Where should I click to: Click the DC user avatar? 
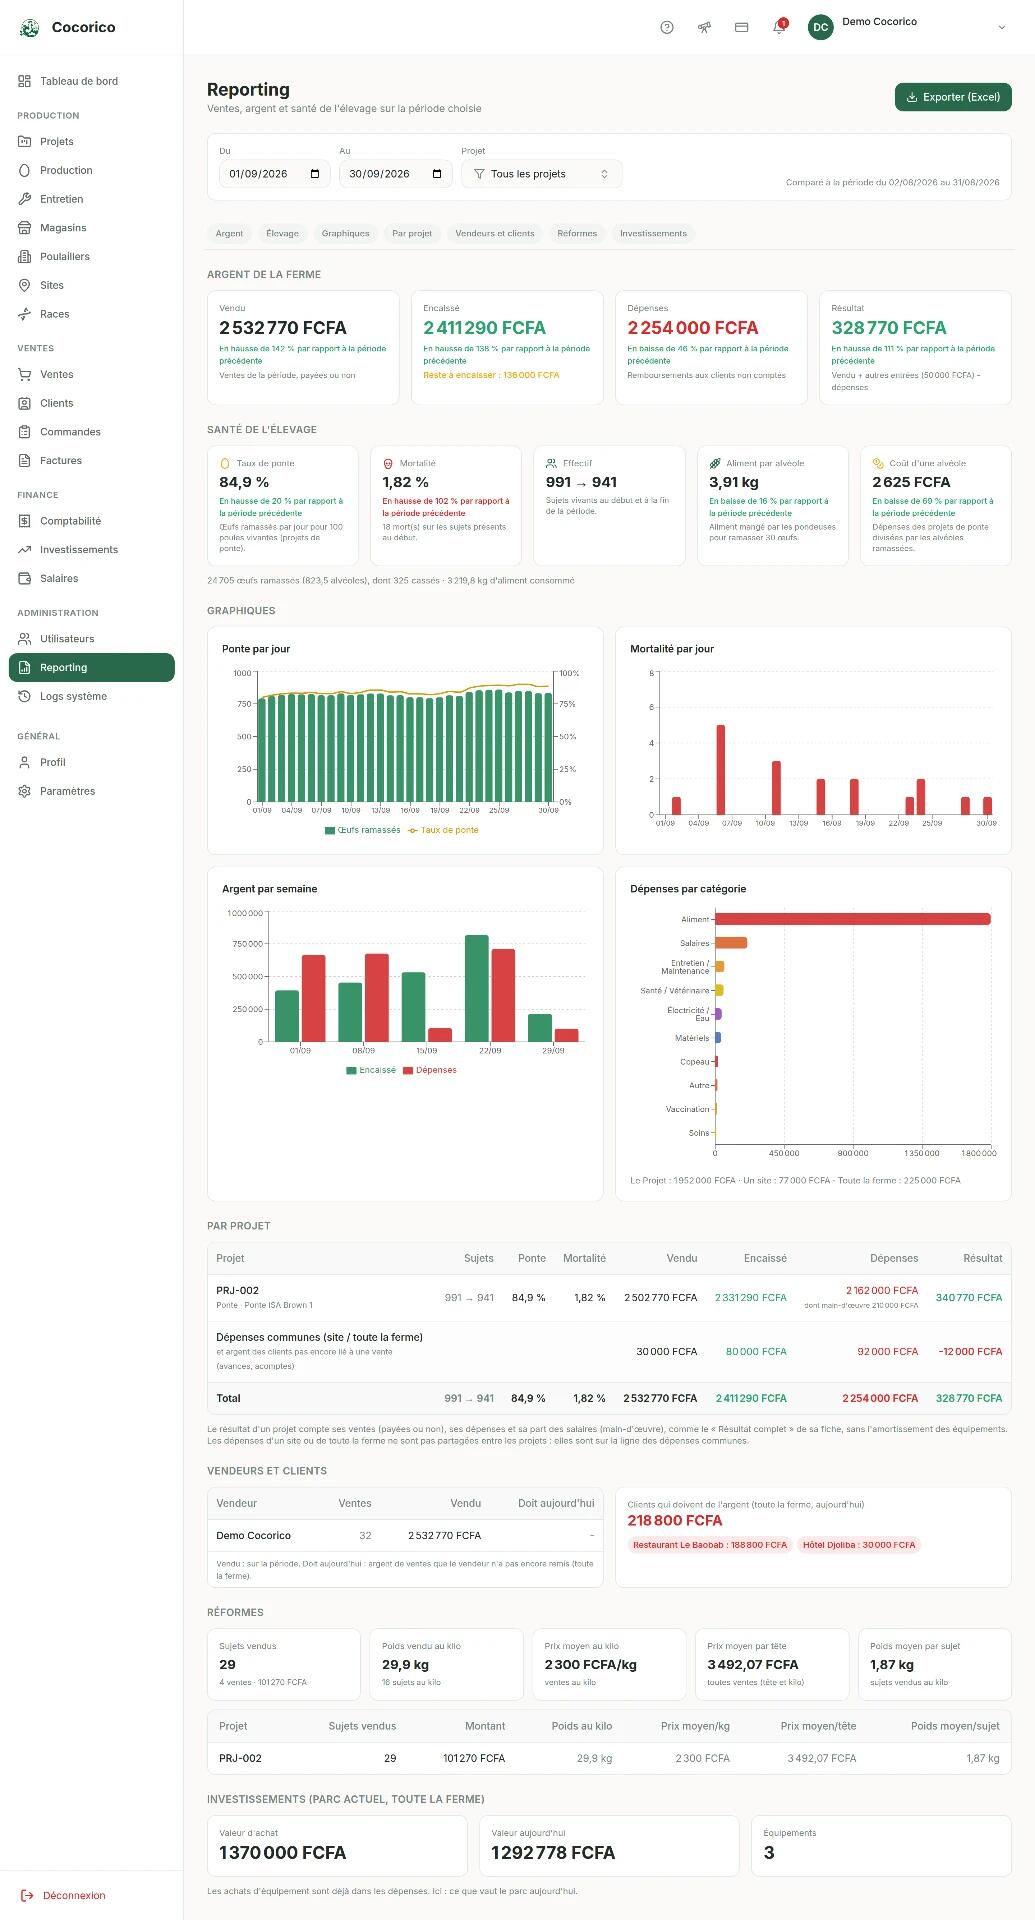[x=821, y=27]
